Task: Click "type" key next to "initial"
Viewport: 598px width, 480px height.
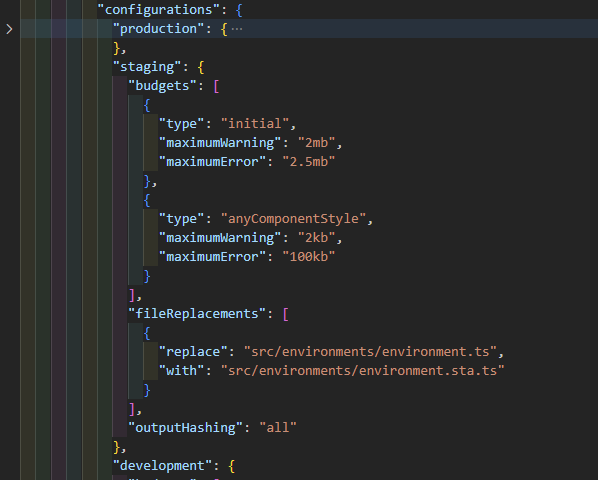Action: pyautogui.click(x=182, y=124)
